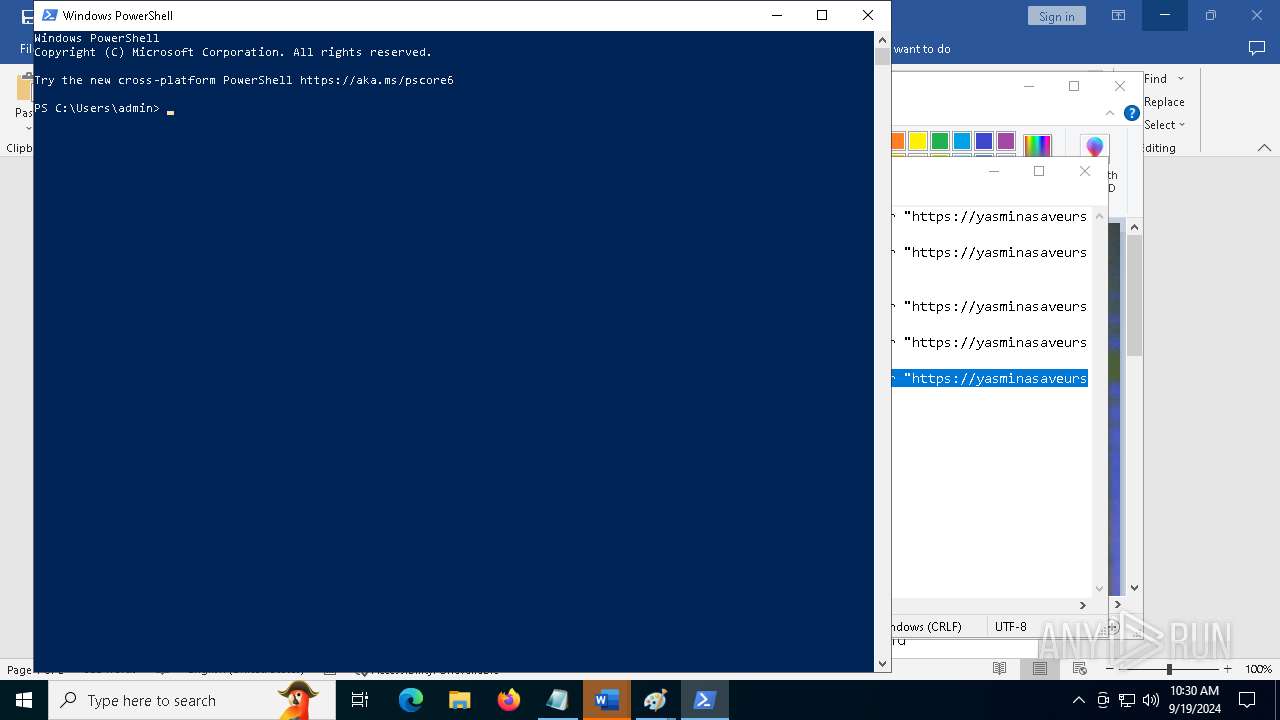Click the Notepad scroll right arrow

1082,605
